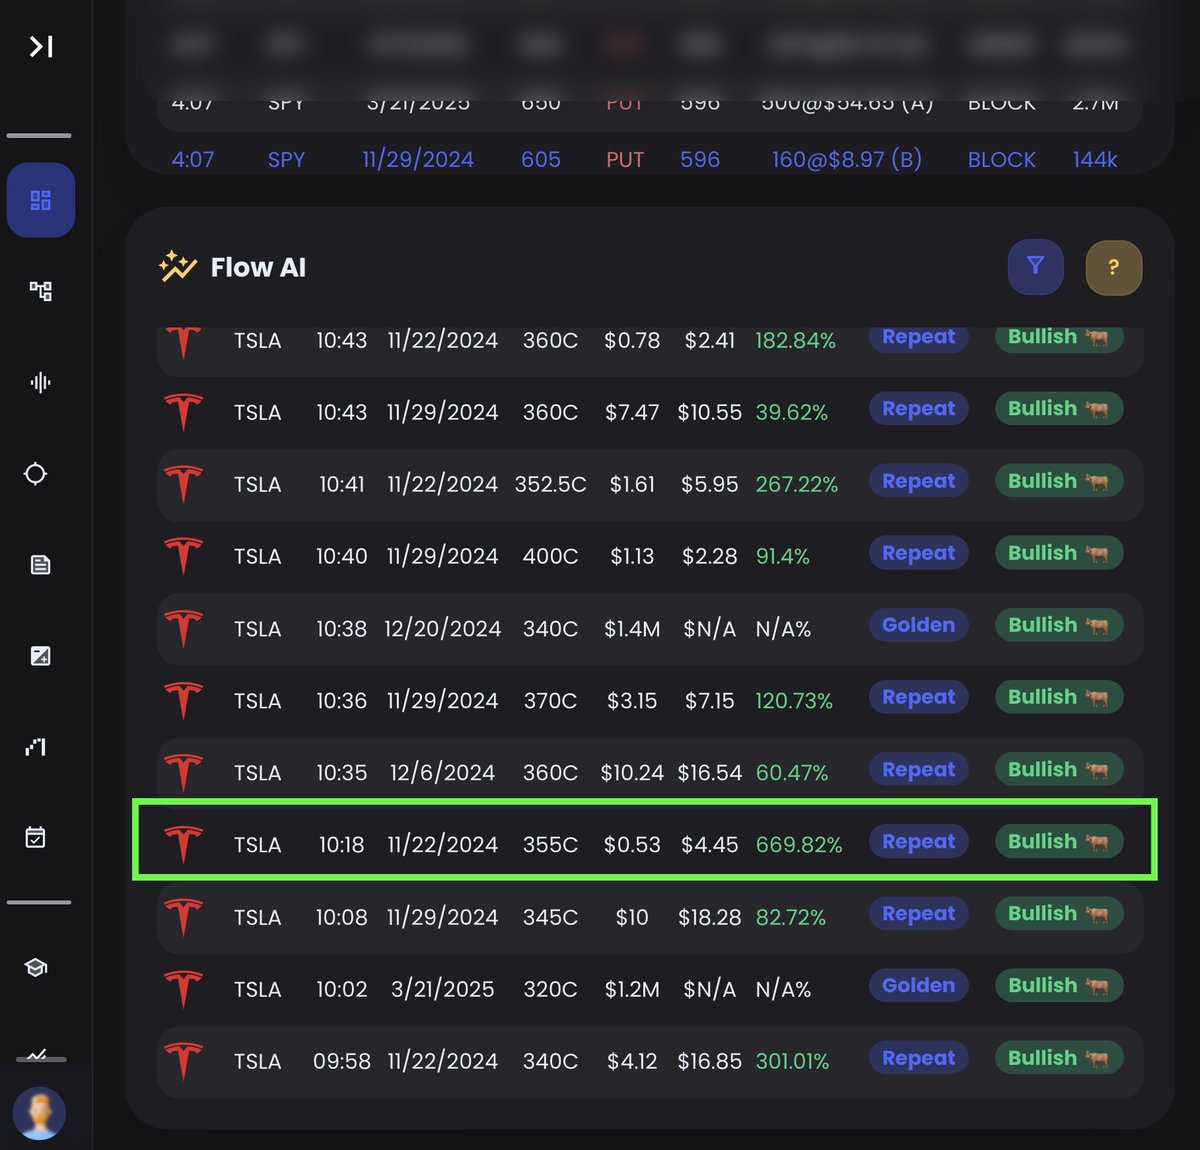1200x1150 pixels.
Task: Open the user profile avatar
Action: point(40,1113)
